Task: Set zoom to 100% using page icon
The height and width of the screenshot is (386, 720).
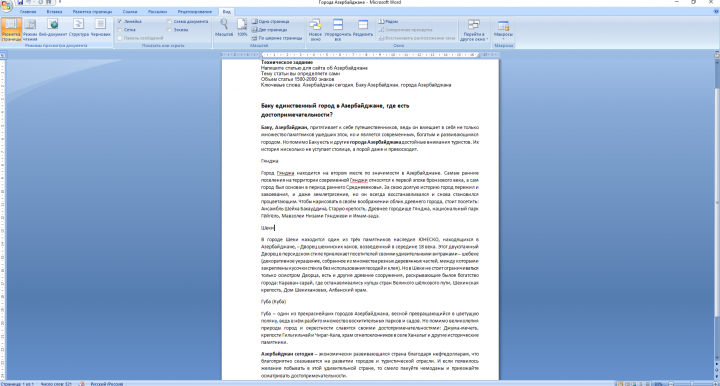Action: [x=242, y=28]
